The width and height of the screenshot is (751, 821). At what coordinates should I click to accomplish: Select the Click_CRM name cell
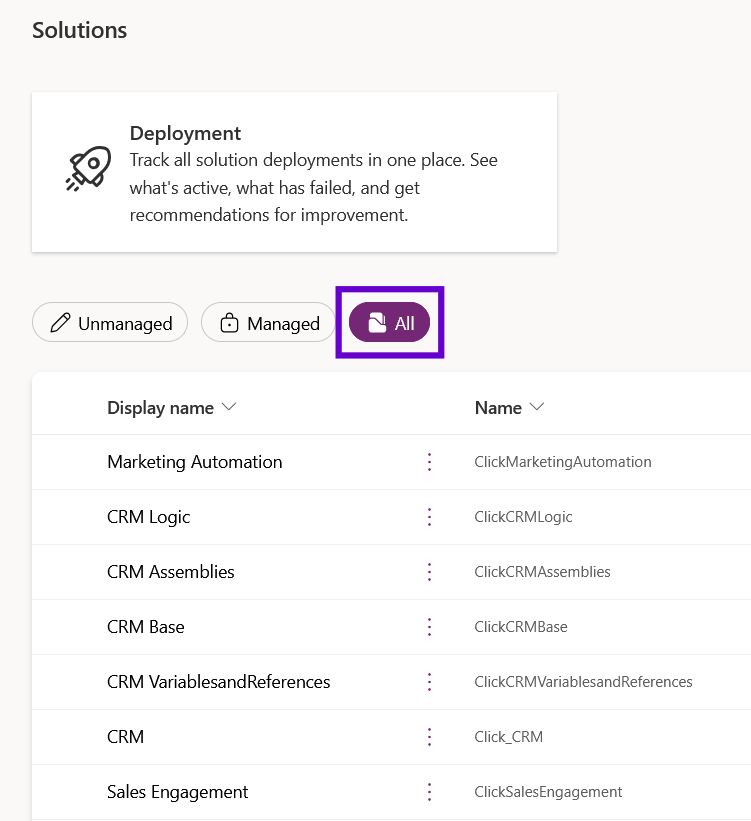[x=509, y=737]
